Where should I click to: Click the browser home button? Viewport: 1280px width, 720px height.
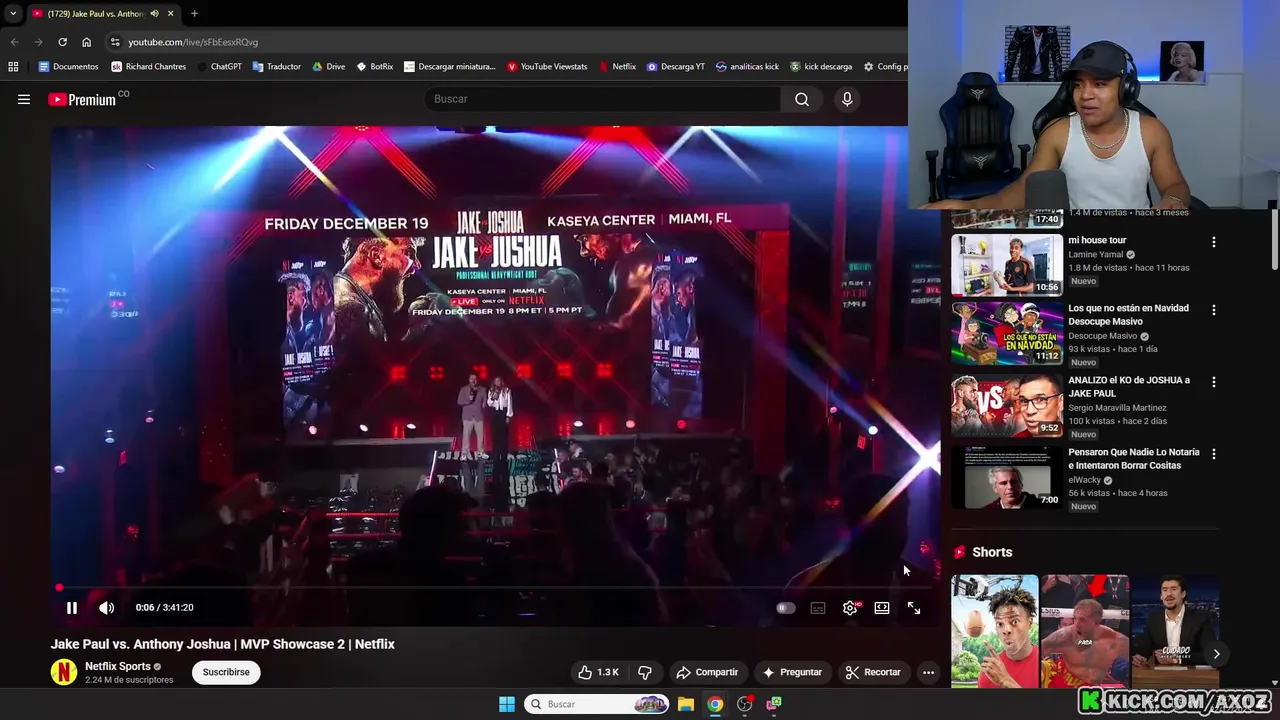[86, 42]
